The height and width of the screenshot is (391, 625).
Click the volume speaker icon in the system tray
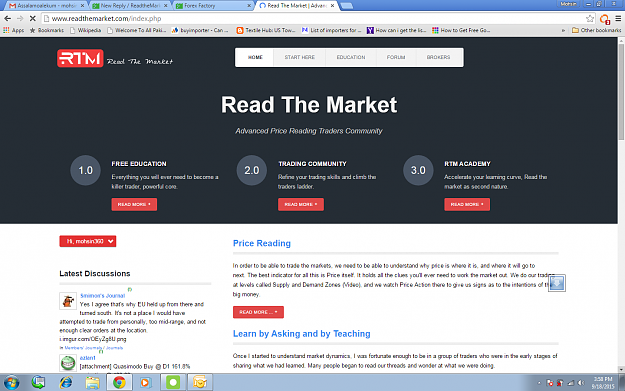581,383
